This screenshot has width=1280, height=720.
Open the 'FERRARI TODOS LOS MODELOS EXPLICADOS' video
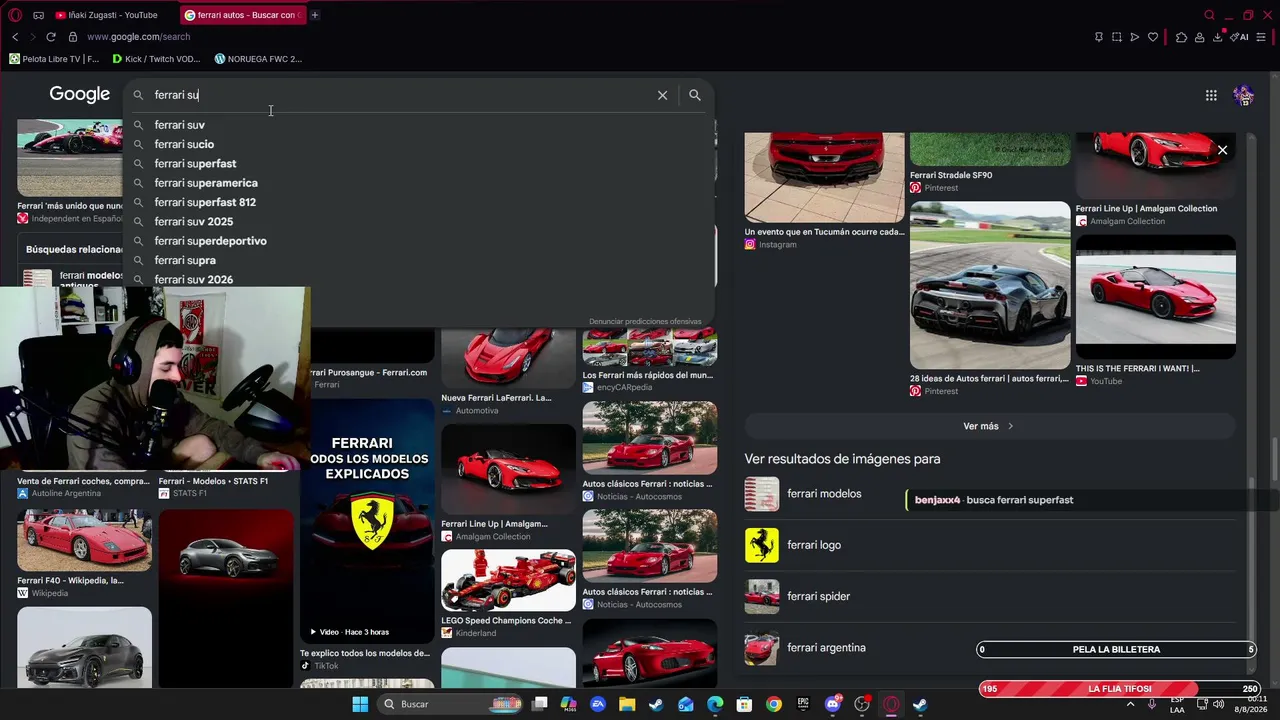[367, 520]
